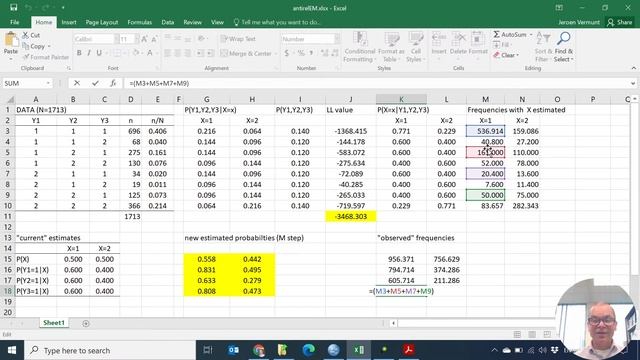Select yellow cell with 0.558
This screenshot has height=360, width=640.
coord(207,259)
